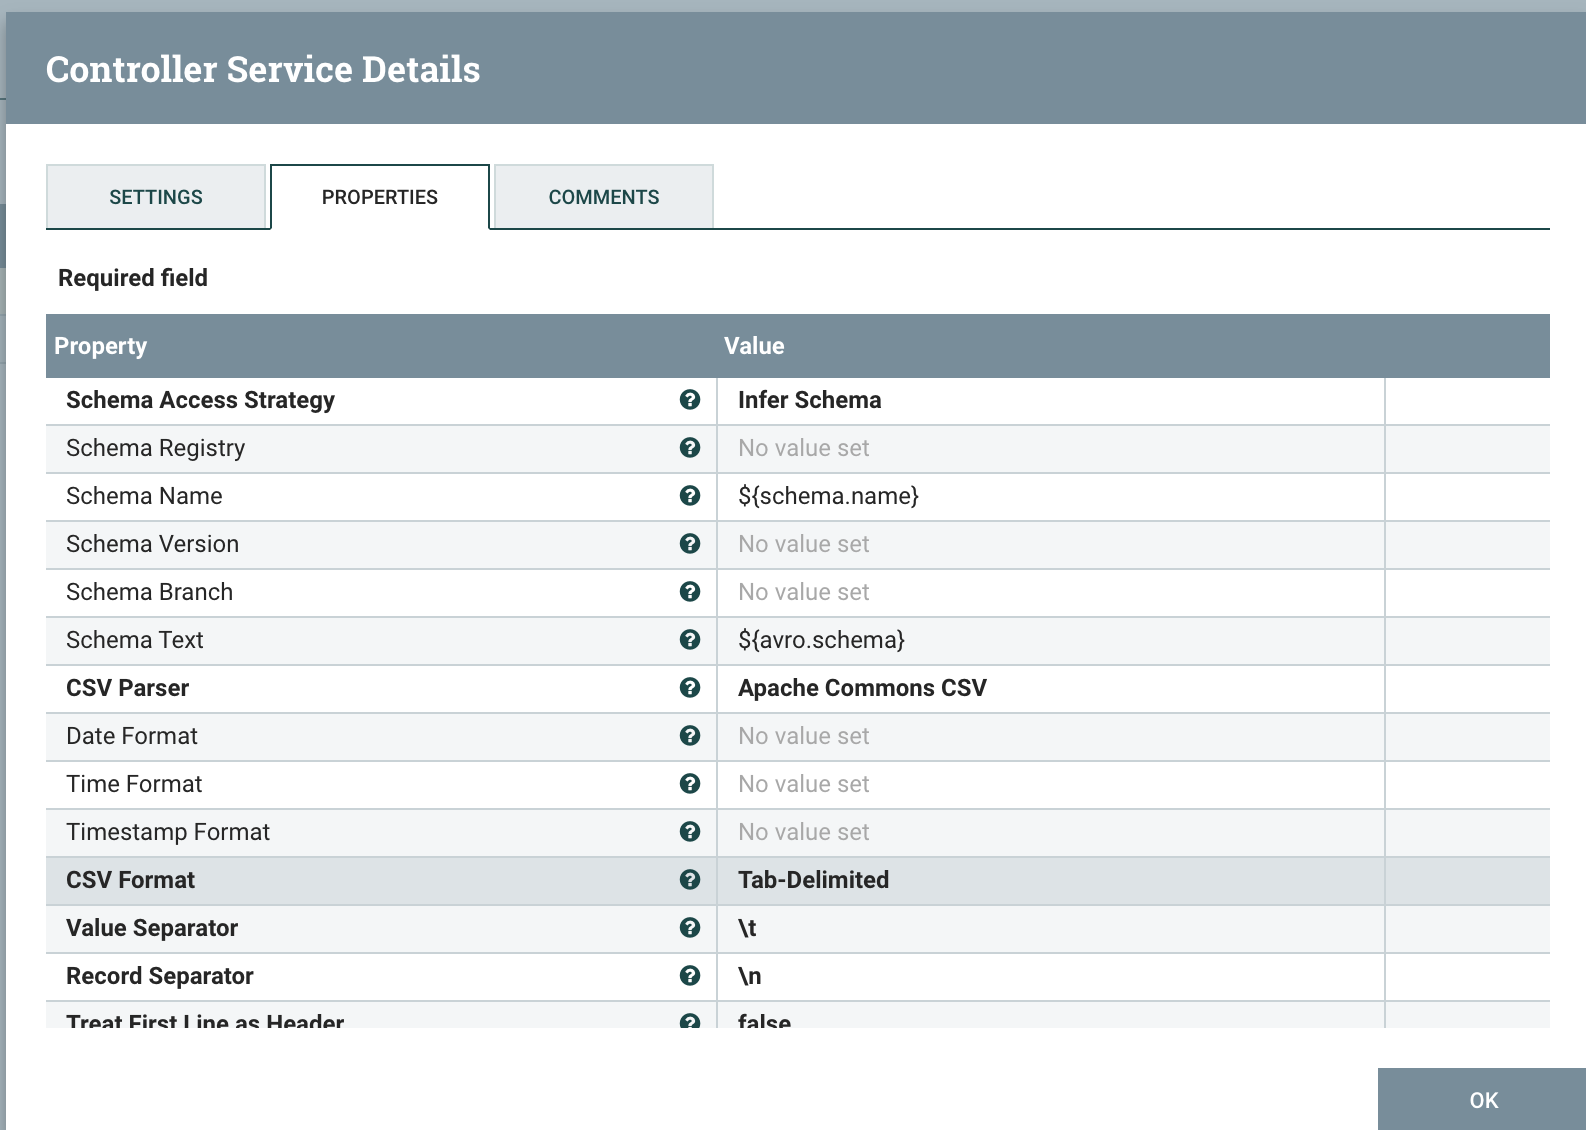Screen dimensions: 1586x1130
Task: Switch to the Settings tab
Action: (x=156, y=197)
